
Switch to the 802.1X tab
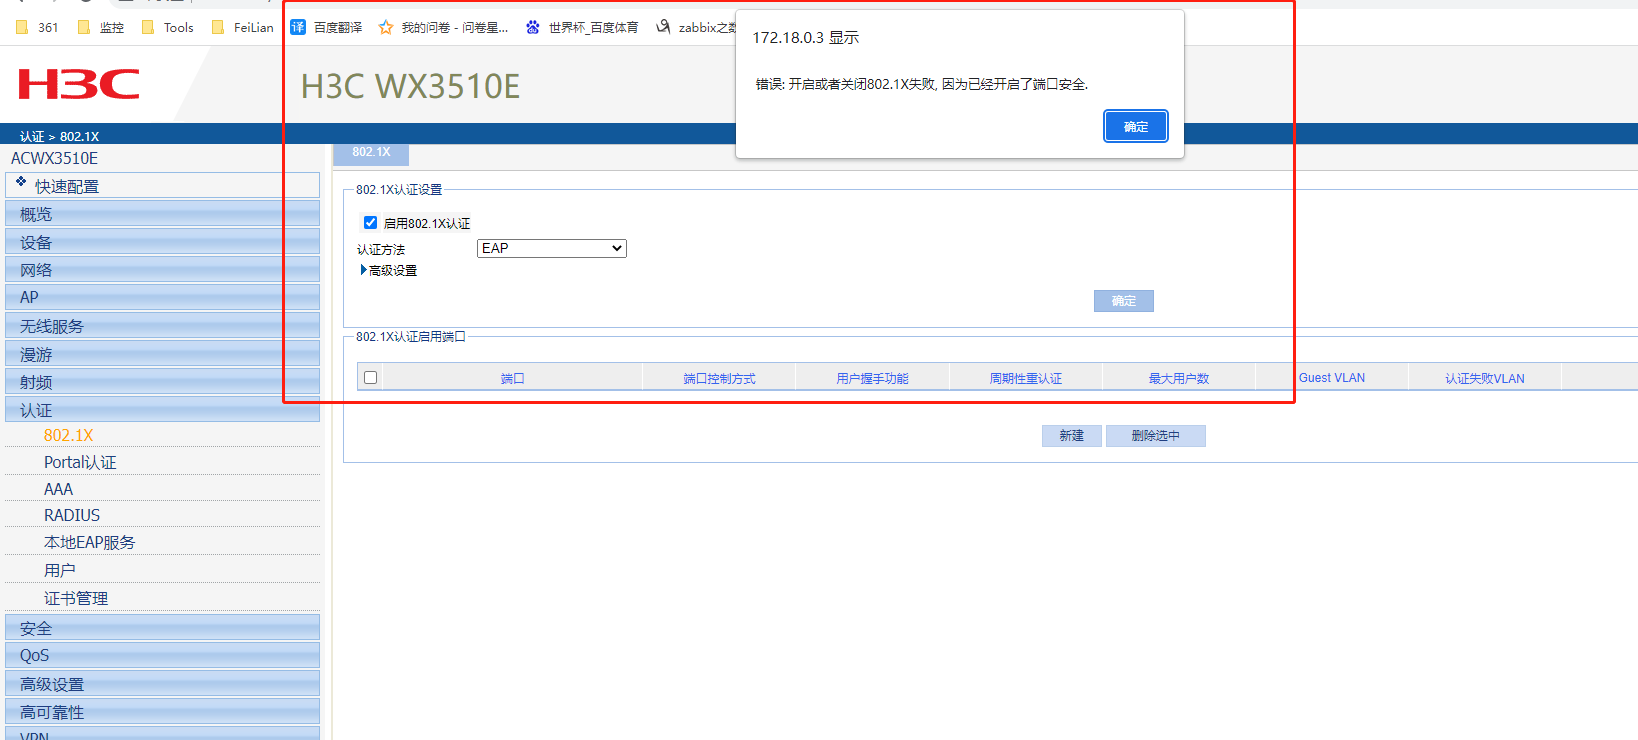pos(371,153)
